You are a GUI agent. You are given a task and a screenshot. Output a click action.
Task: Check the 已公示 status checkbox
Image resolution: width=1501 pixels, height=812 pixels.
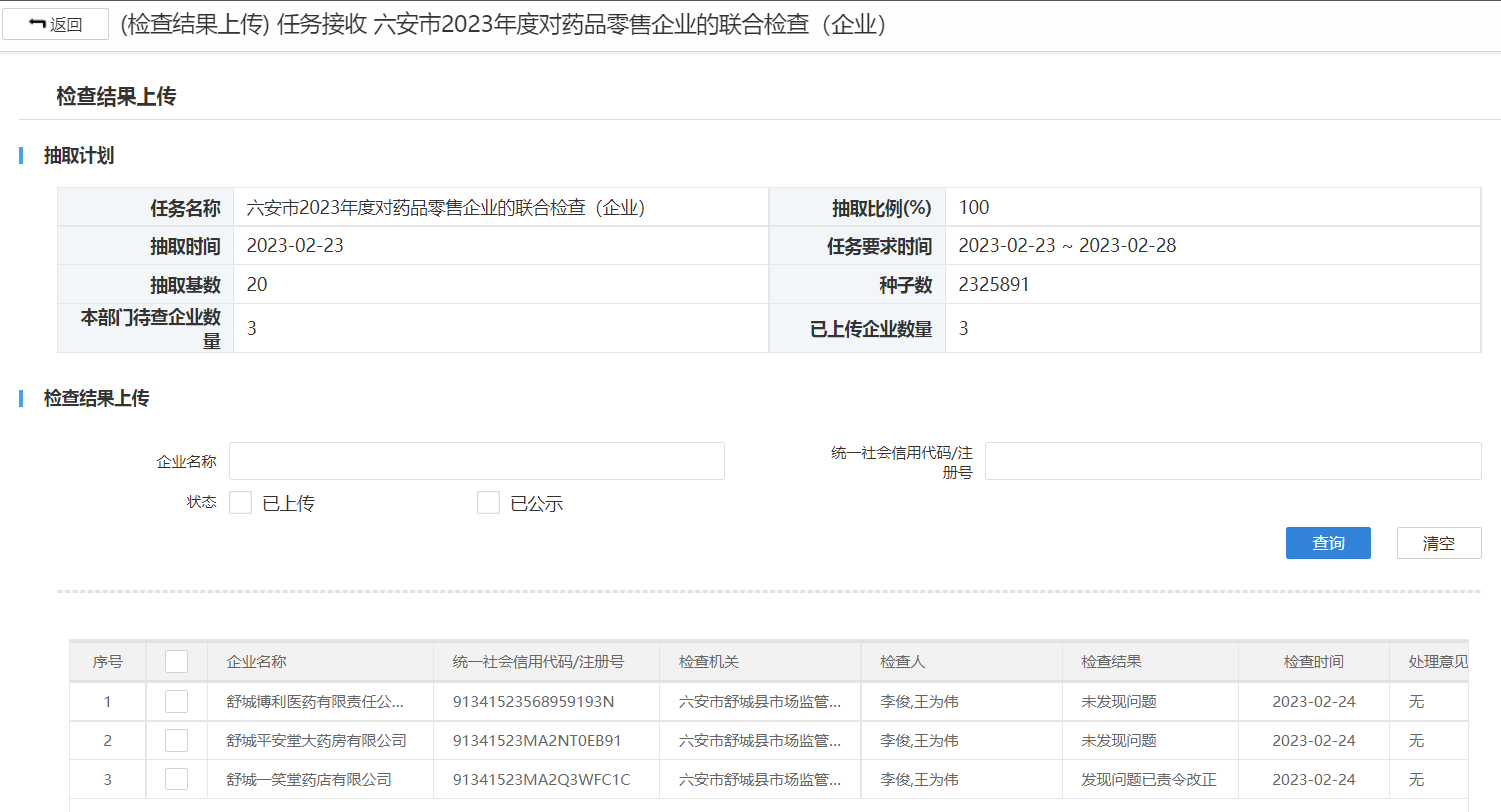coord(488,503)
